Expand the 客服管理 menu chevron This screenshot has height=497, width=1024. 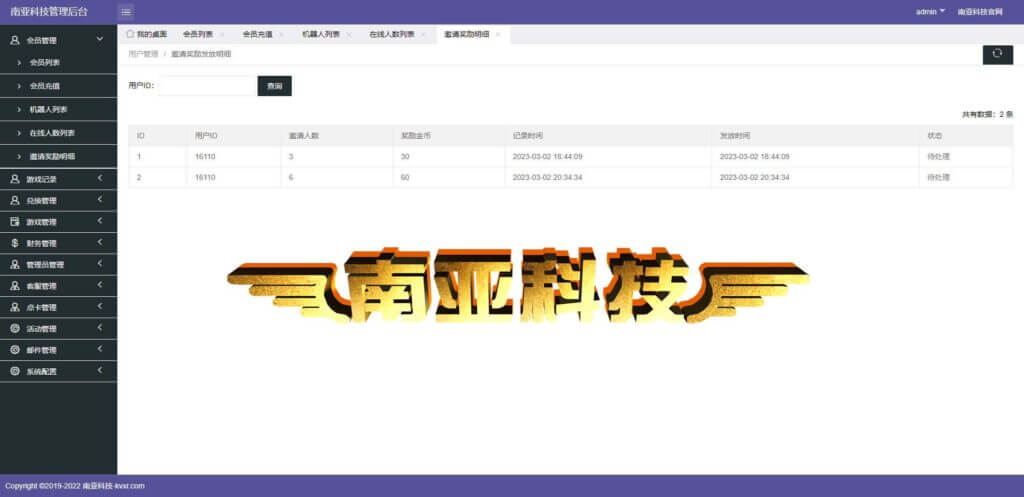(x=100, y=285)
